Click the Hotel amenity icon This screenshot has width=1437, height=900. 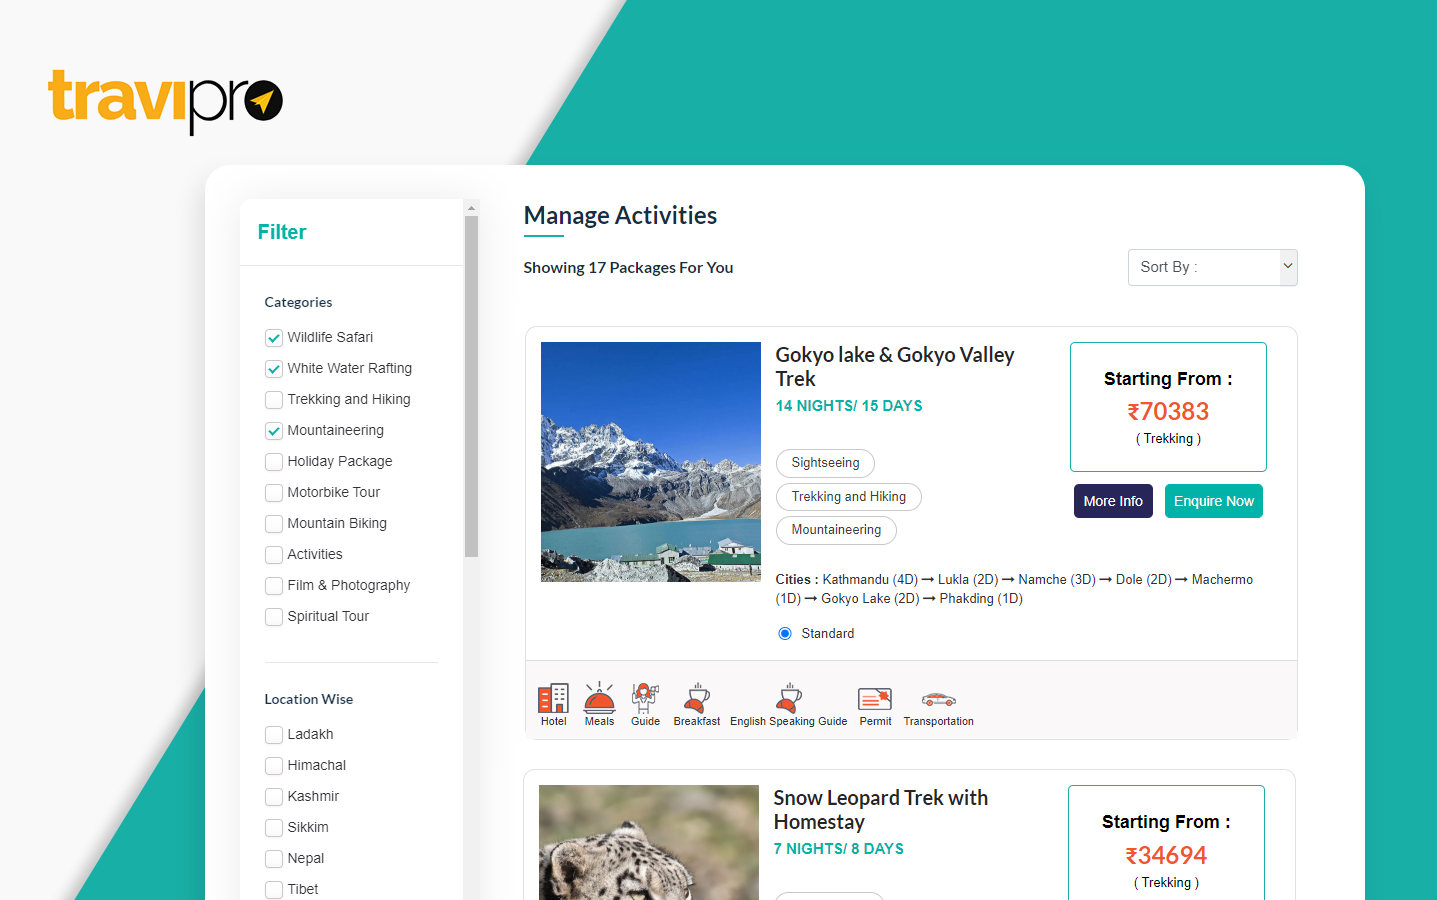(553, 698)
